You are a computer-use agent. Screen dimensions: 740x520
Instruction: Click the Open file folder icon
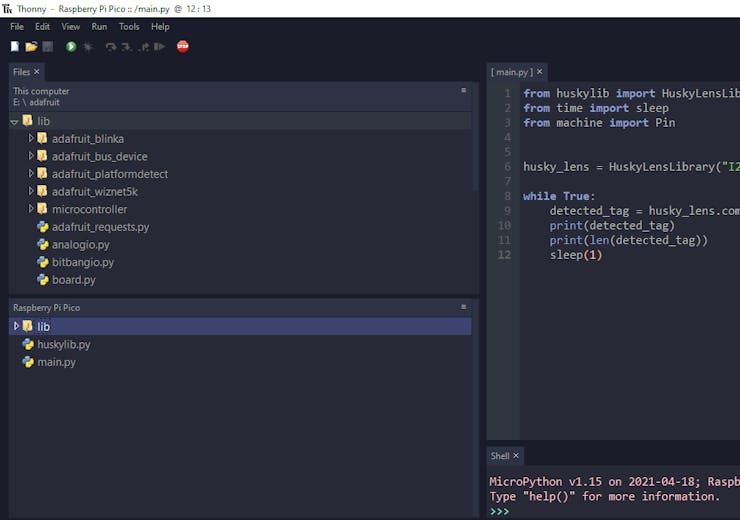tap(31, 46)
